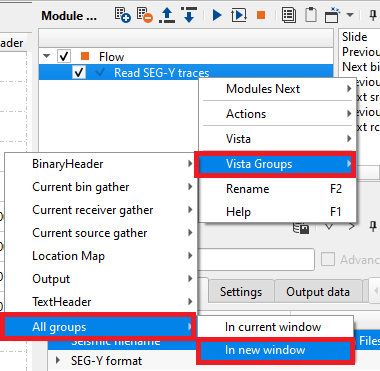The width and height of the screenshot is (380, 371).
Task: Collapse the Flow tree node
Action: (47, 56)
